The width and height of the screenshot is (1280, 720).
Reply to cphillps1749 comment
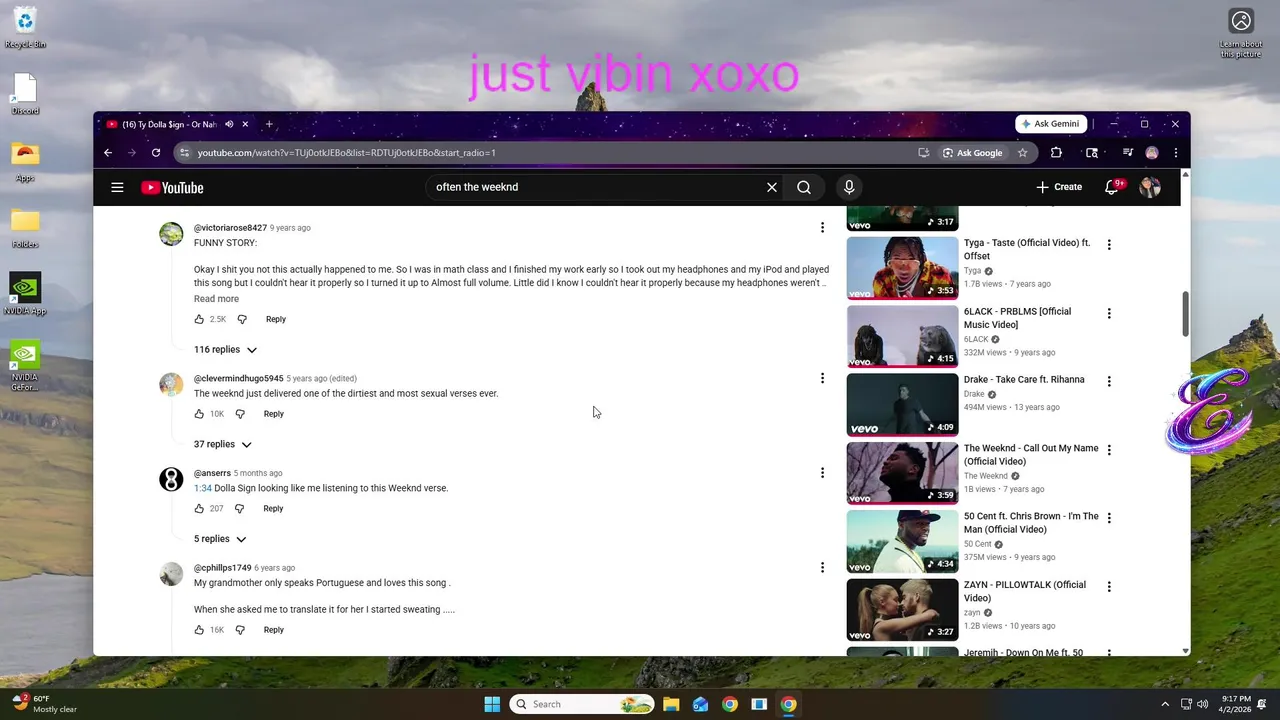click(274, 630)
